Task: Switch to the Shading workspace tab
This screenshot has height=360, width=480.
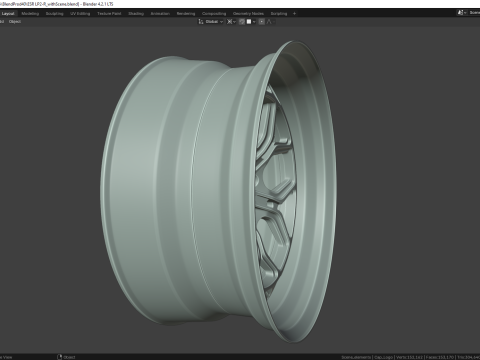Action: (136, 14)
